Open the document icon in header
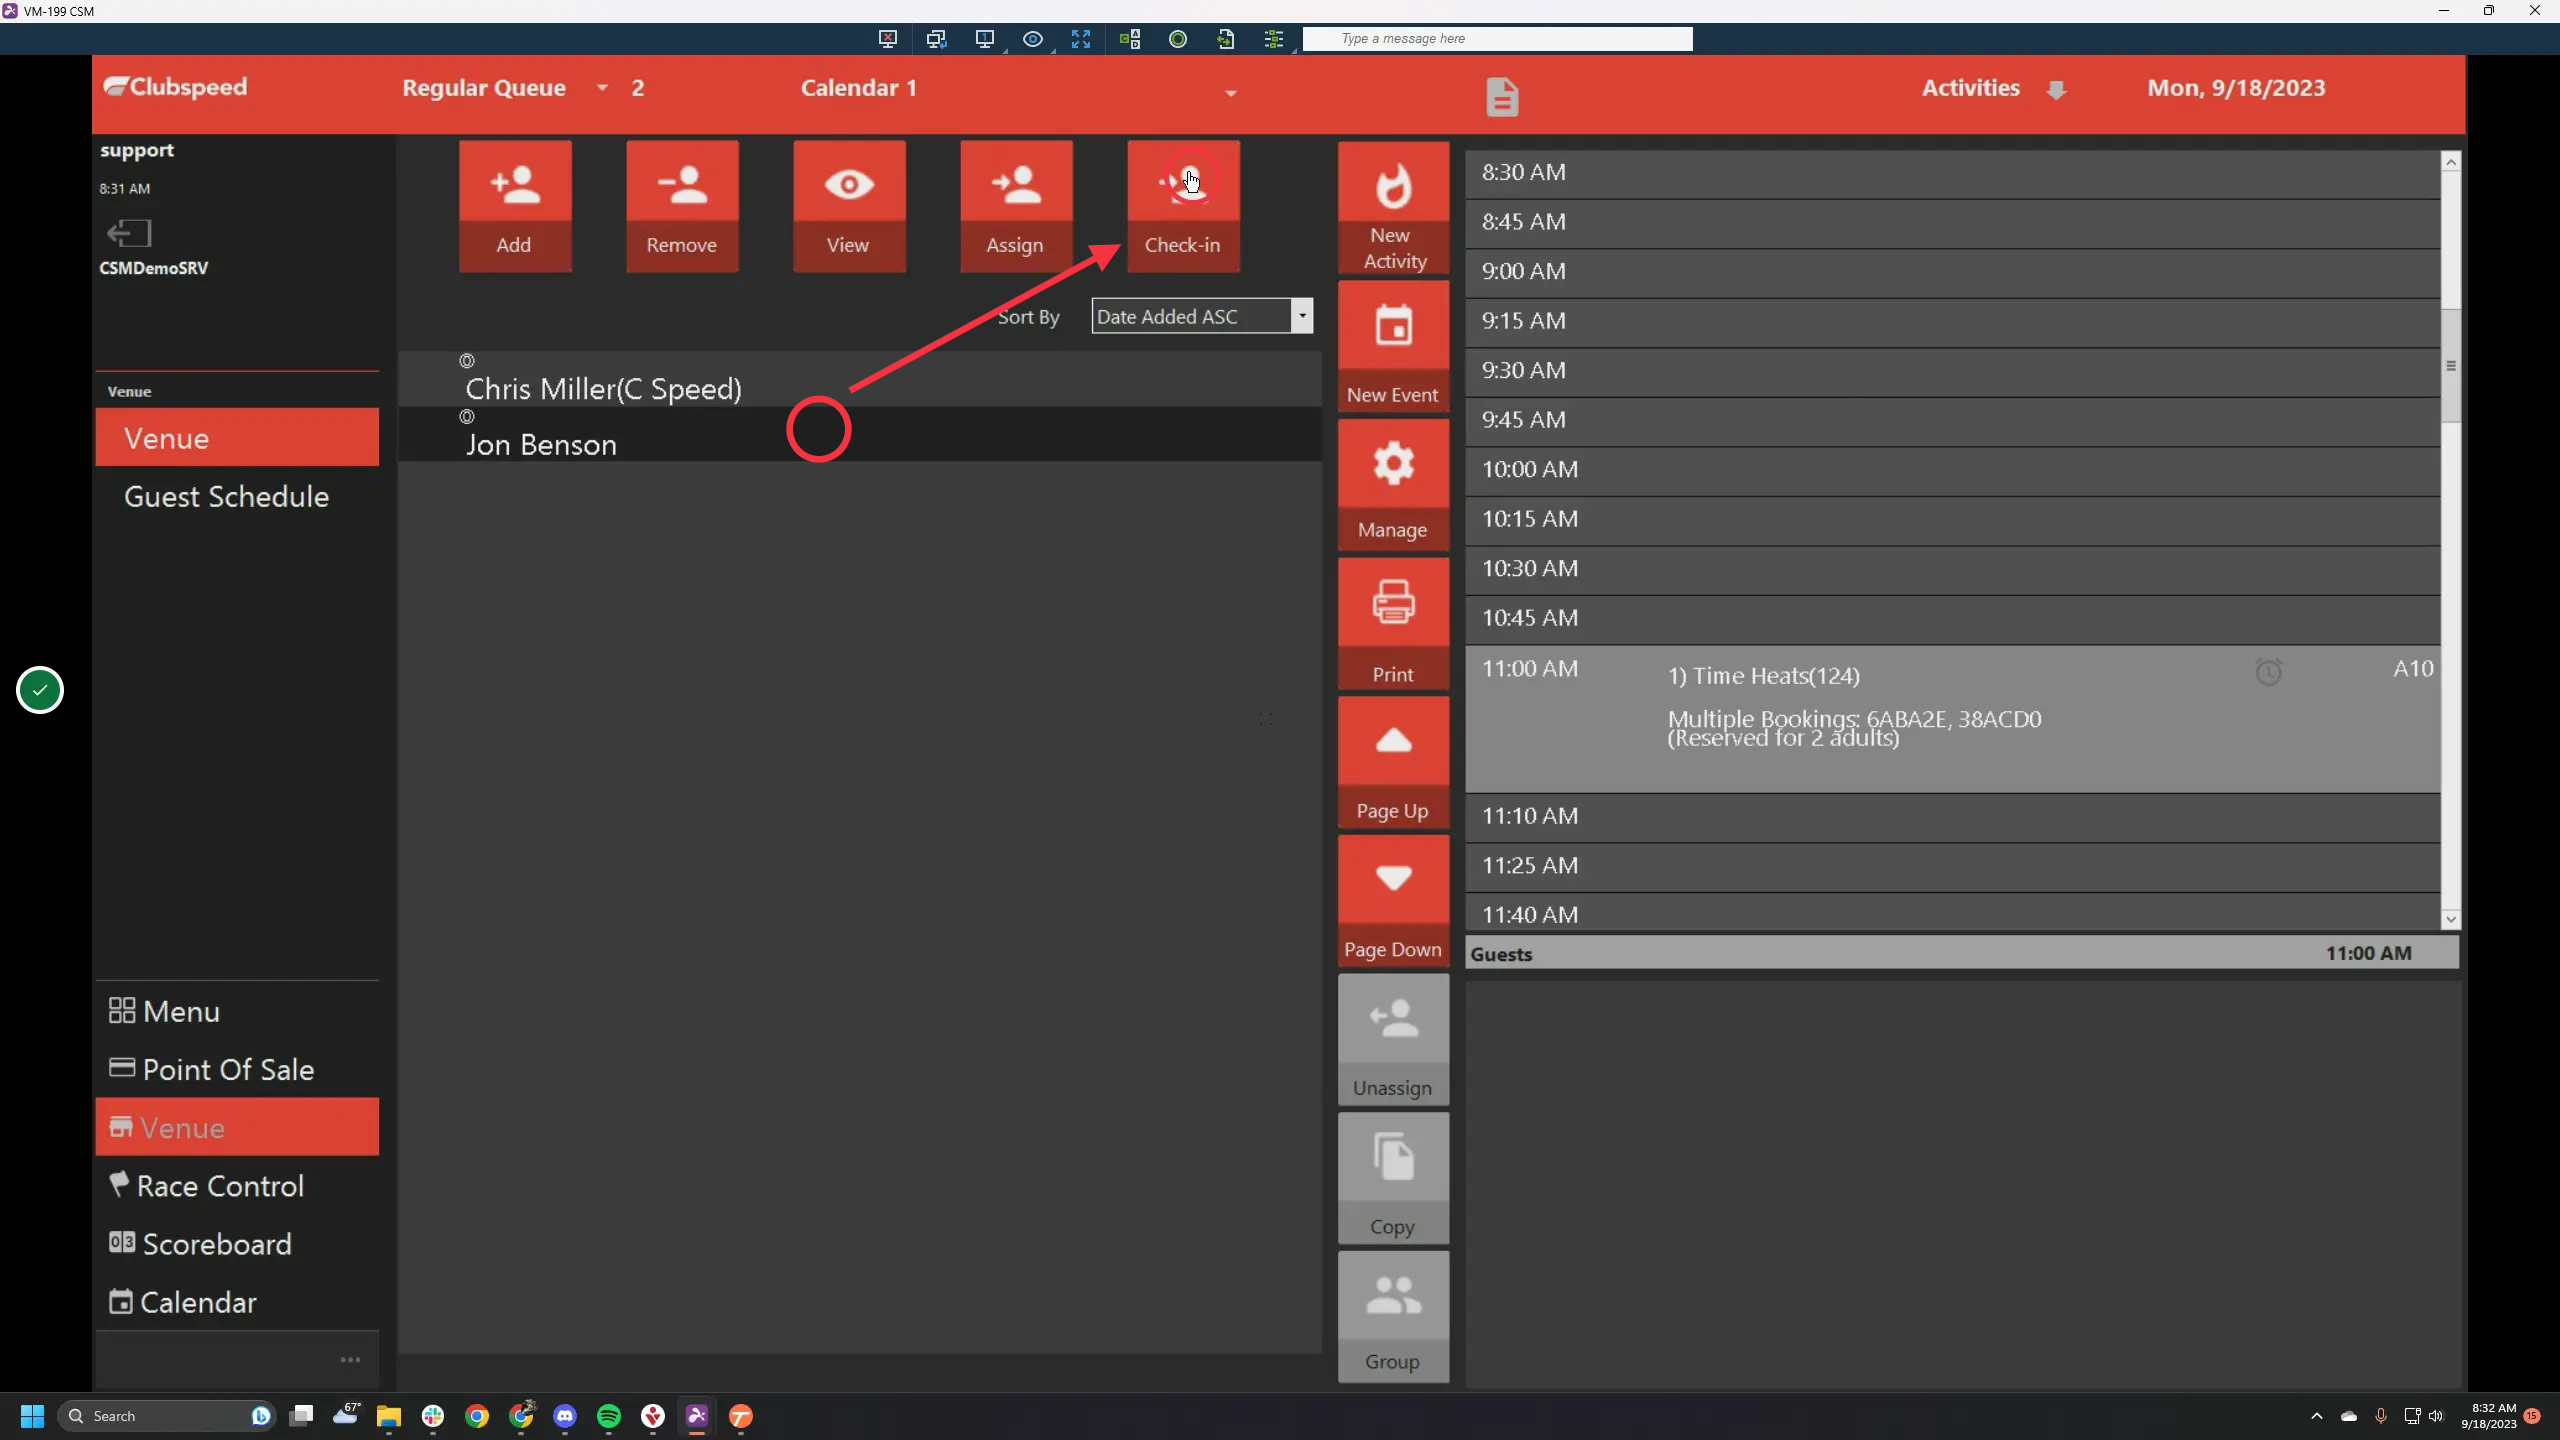Image resolution: width=2560 pixels, height=1440 pixels. [x=1501, y=97]
